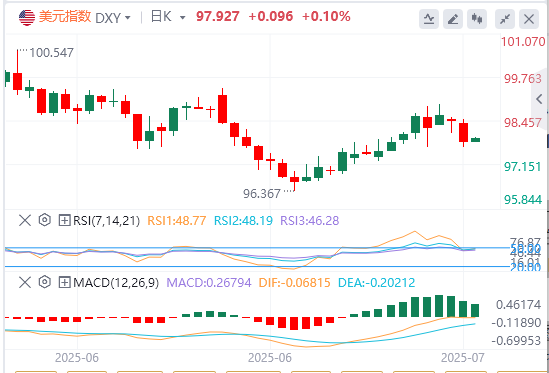Click the 97.151 price axis label
Image resolution: width=549 pixels, height=373 pixels.
[522, 167]
